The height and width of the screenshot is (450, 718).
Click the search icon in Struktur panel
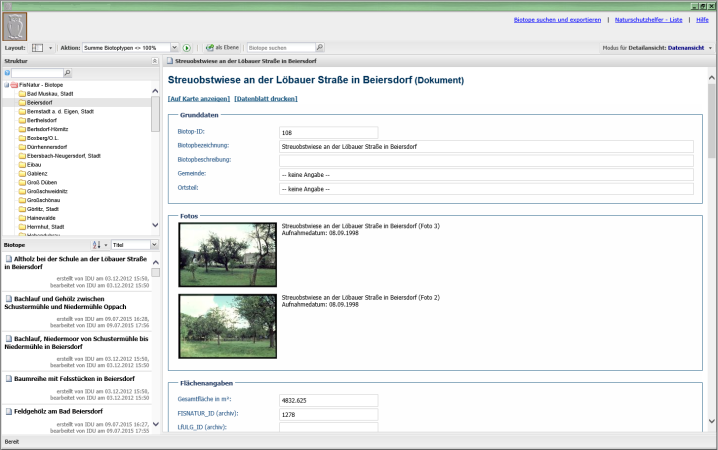[67, 73]
